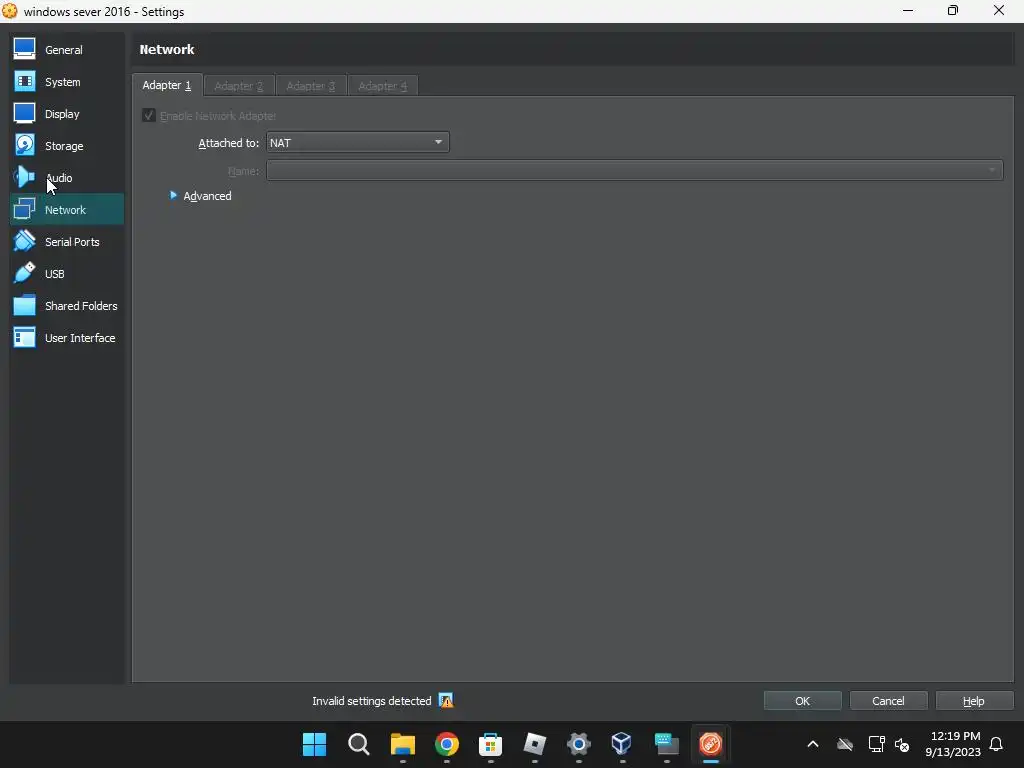Click the Audio speaker icon
This screenshot has width=1024, height=768.
pyautogui.click(x=25, y=178)
